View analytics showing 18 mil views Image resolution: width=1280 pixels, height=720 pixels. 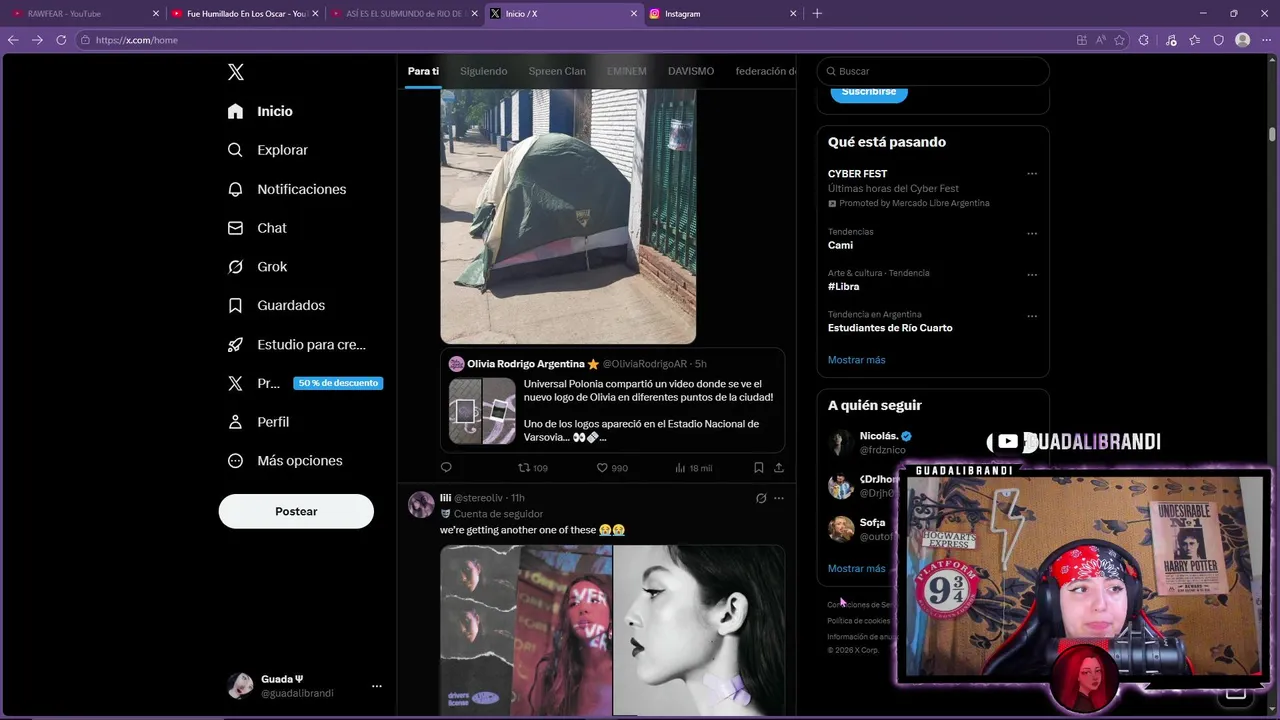693,468
